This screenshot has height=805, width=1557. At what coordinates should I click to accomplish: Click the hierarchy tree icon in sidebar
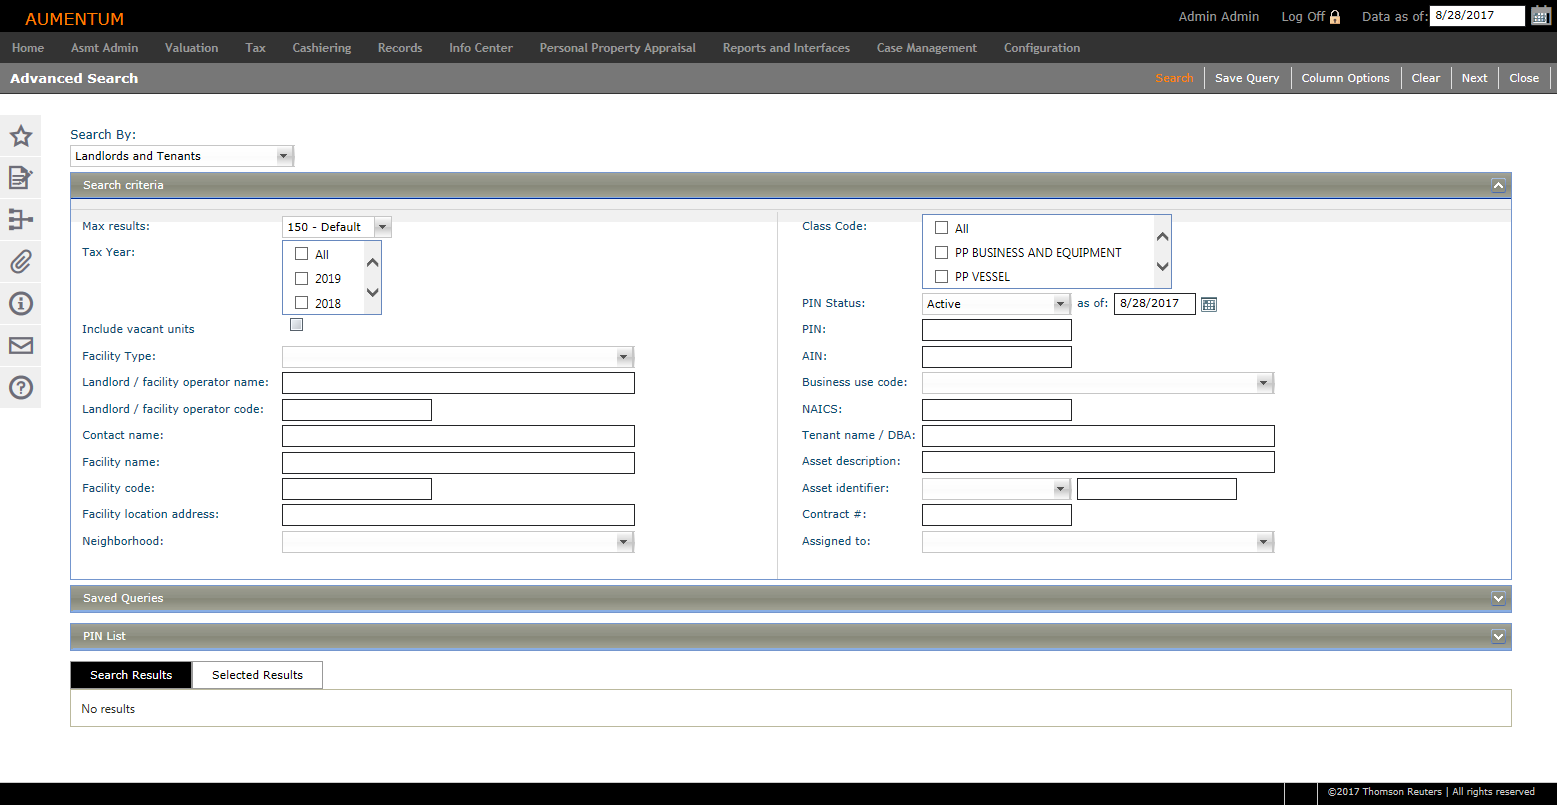[21, 220]
